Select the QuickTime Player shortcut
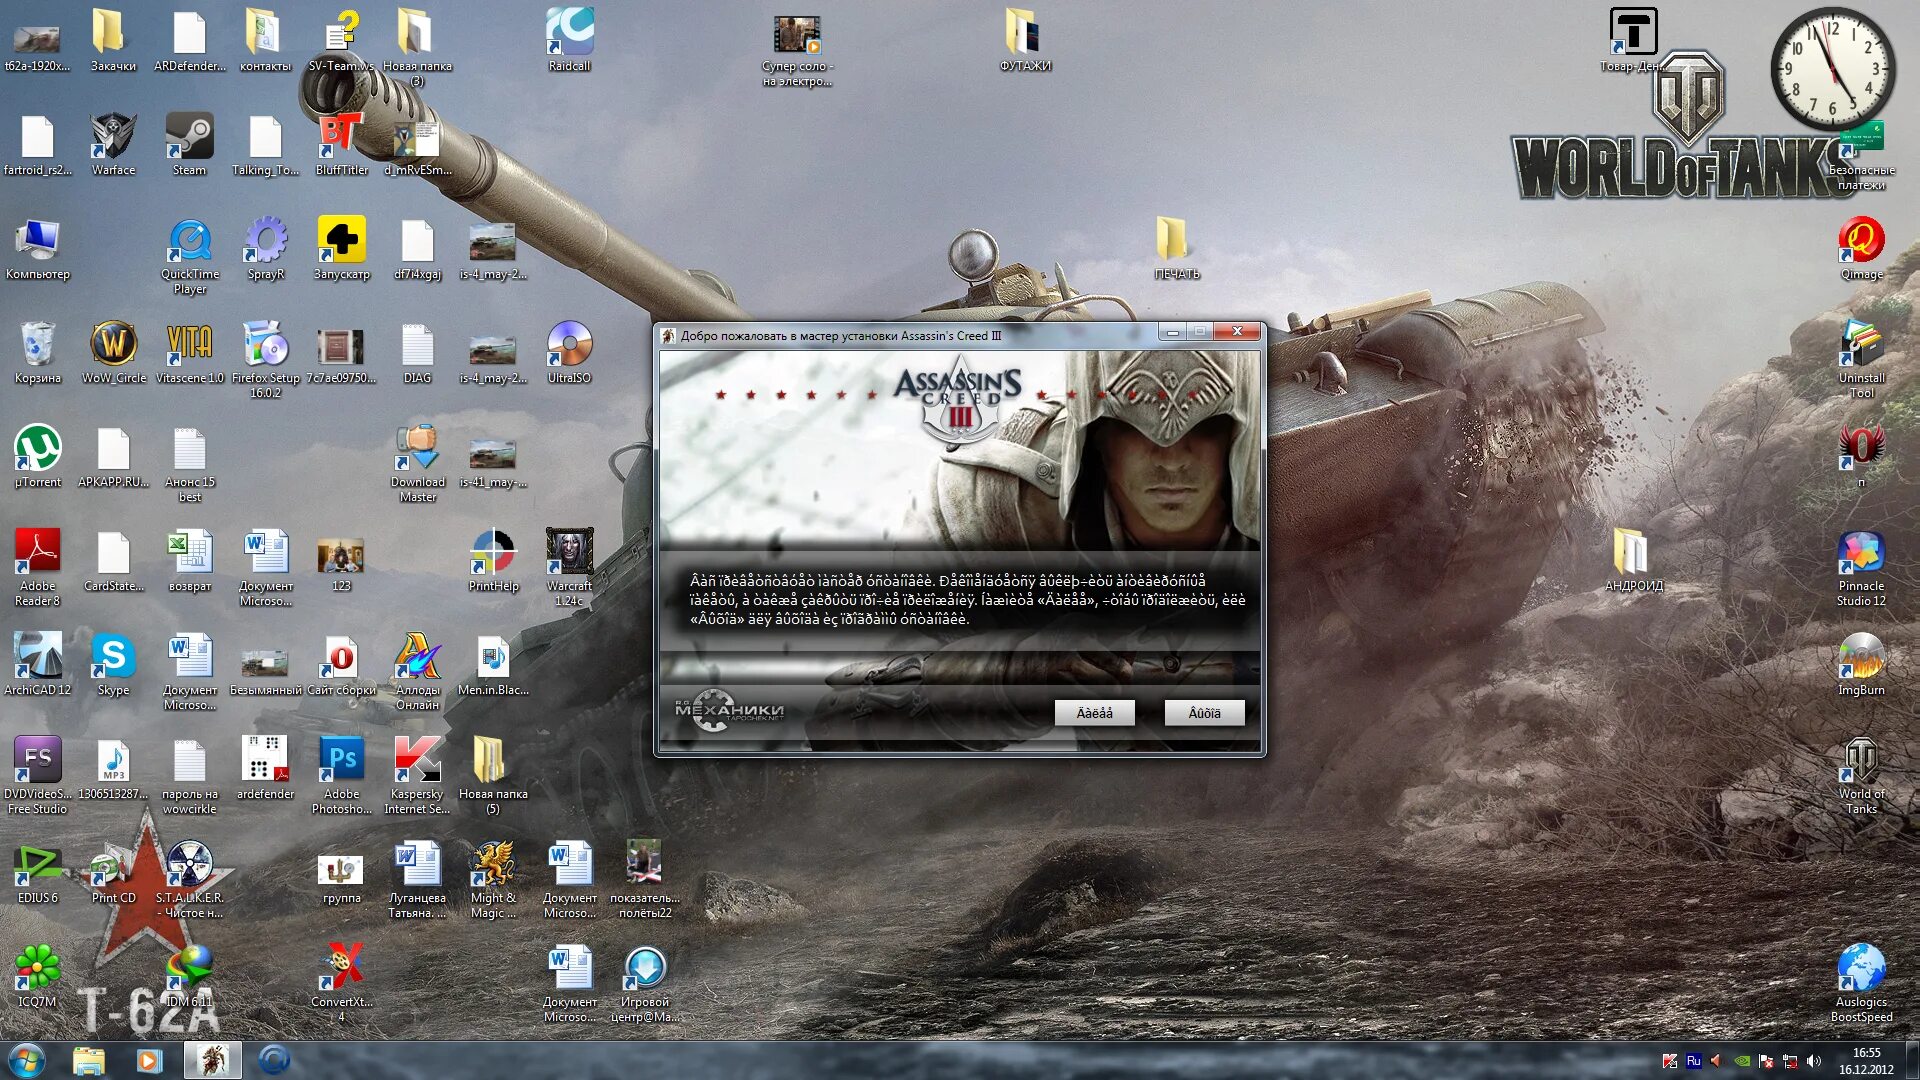 tap(189, 256)
